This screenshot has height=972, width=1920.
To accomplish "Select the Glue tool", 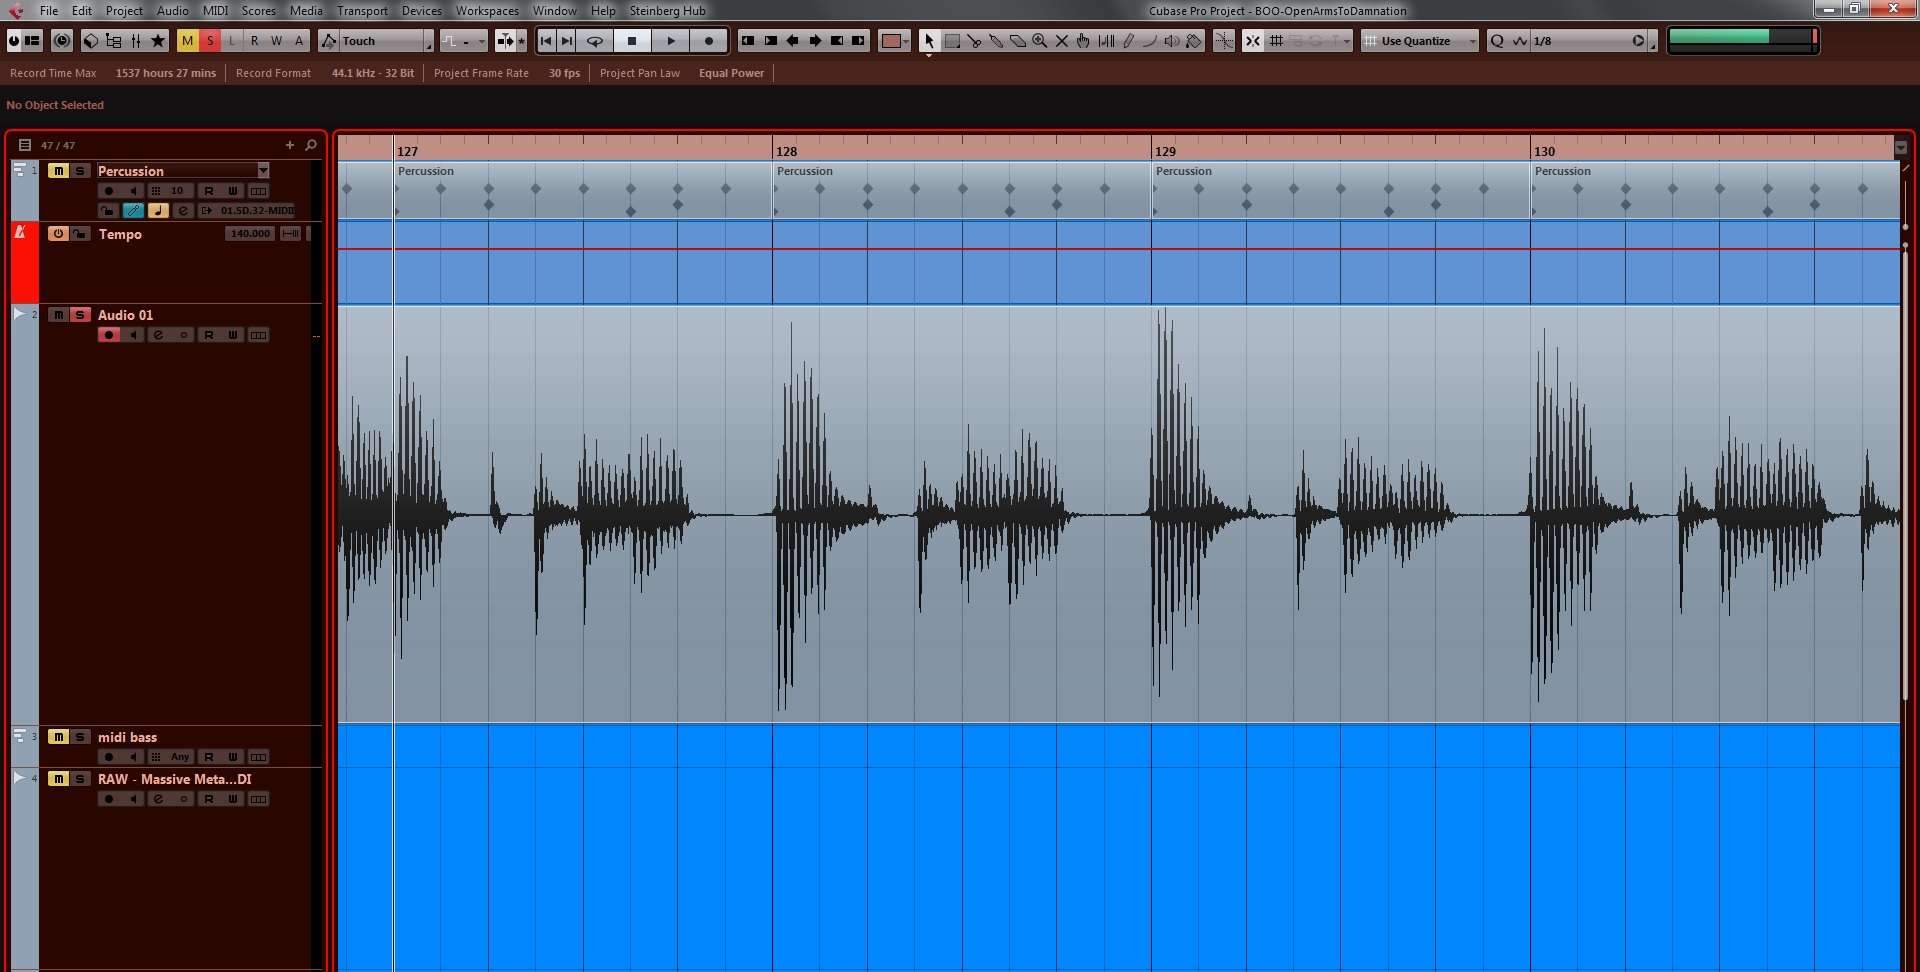I will coord(996,41).
